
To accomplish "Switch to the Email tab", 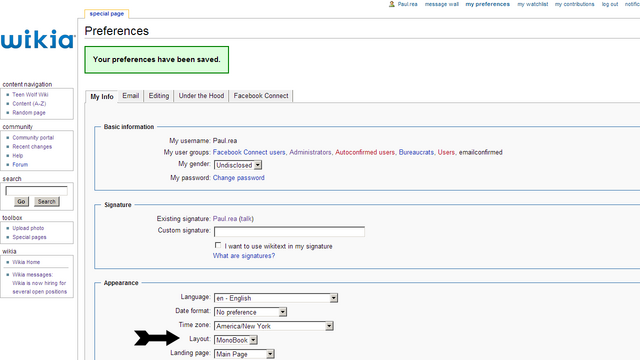I will [131, 96].
